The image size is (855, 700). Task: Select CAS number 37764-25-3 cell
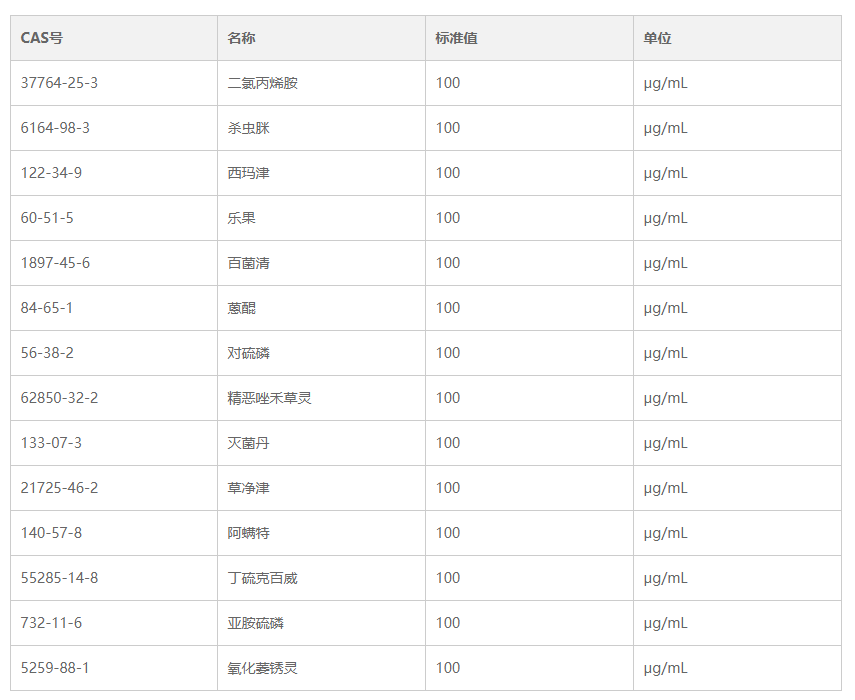[x=59, y=83]
